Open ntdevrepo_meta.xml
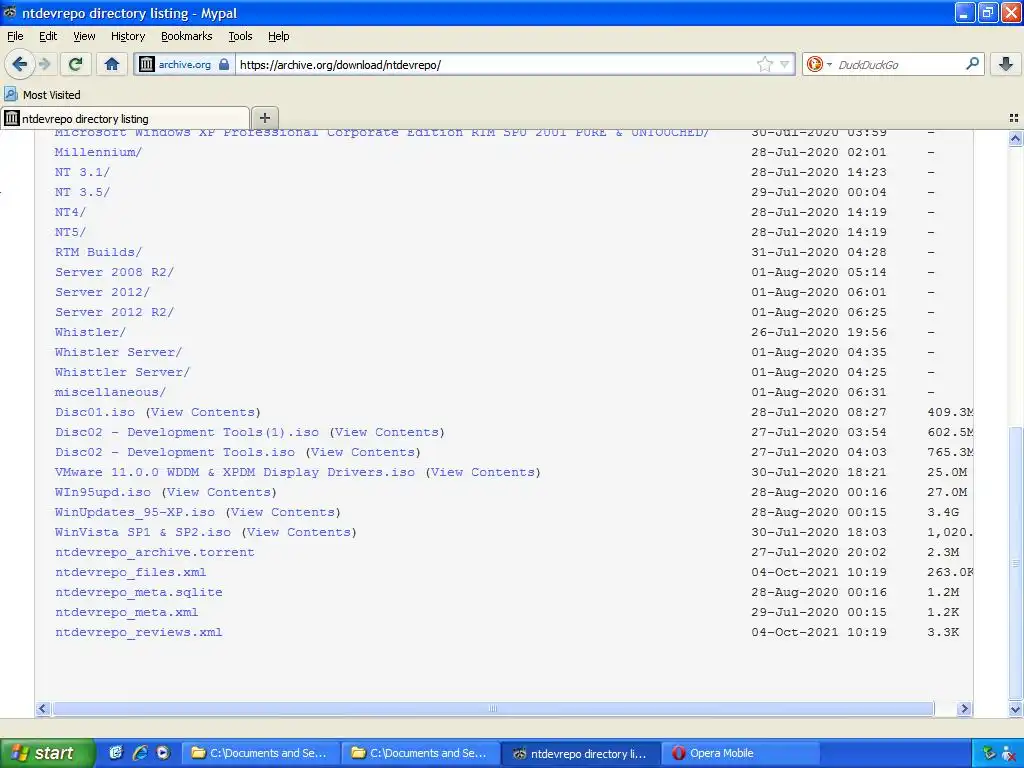This screenshot has width=1024, height=768. pyautogui.click(x=127, y=612)
